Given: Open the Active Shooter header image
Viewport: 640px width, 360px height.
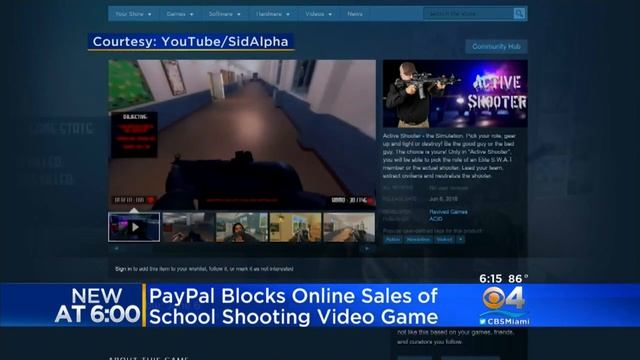Looking at the screenshot, I should coord(455,93).
